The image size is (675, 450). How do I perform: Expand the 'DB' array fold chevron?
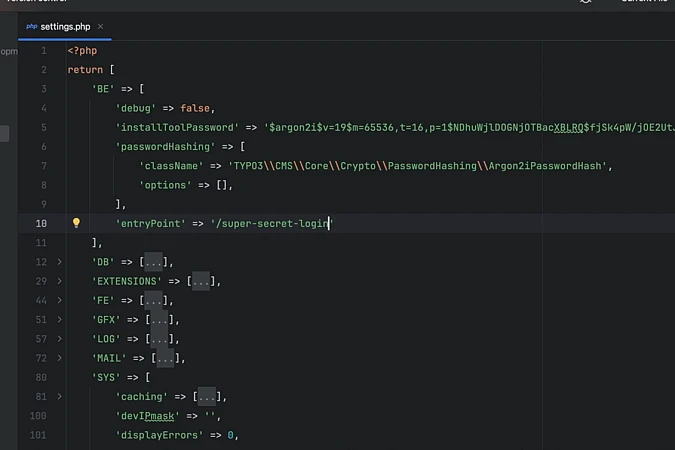(x=59, y=262)
